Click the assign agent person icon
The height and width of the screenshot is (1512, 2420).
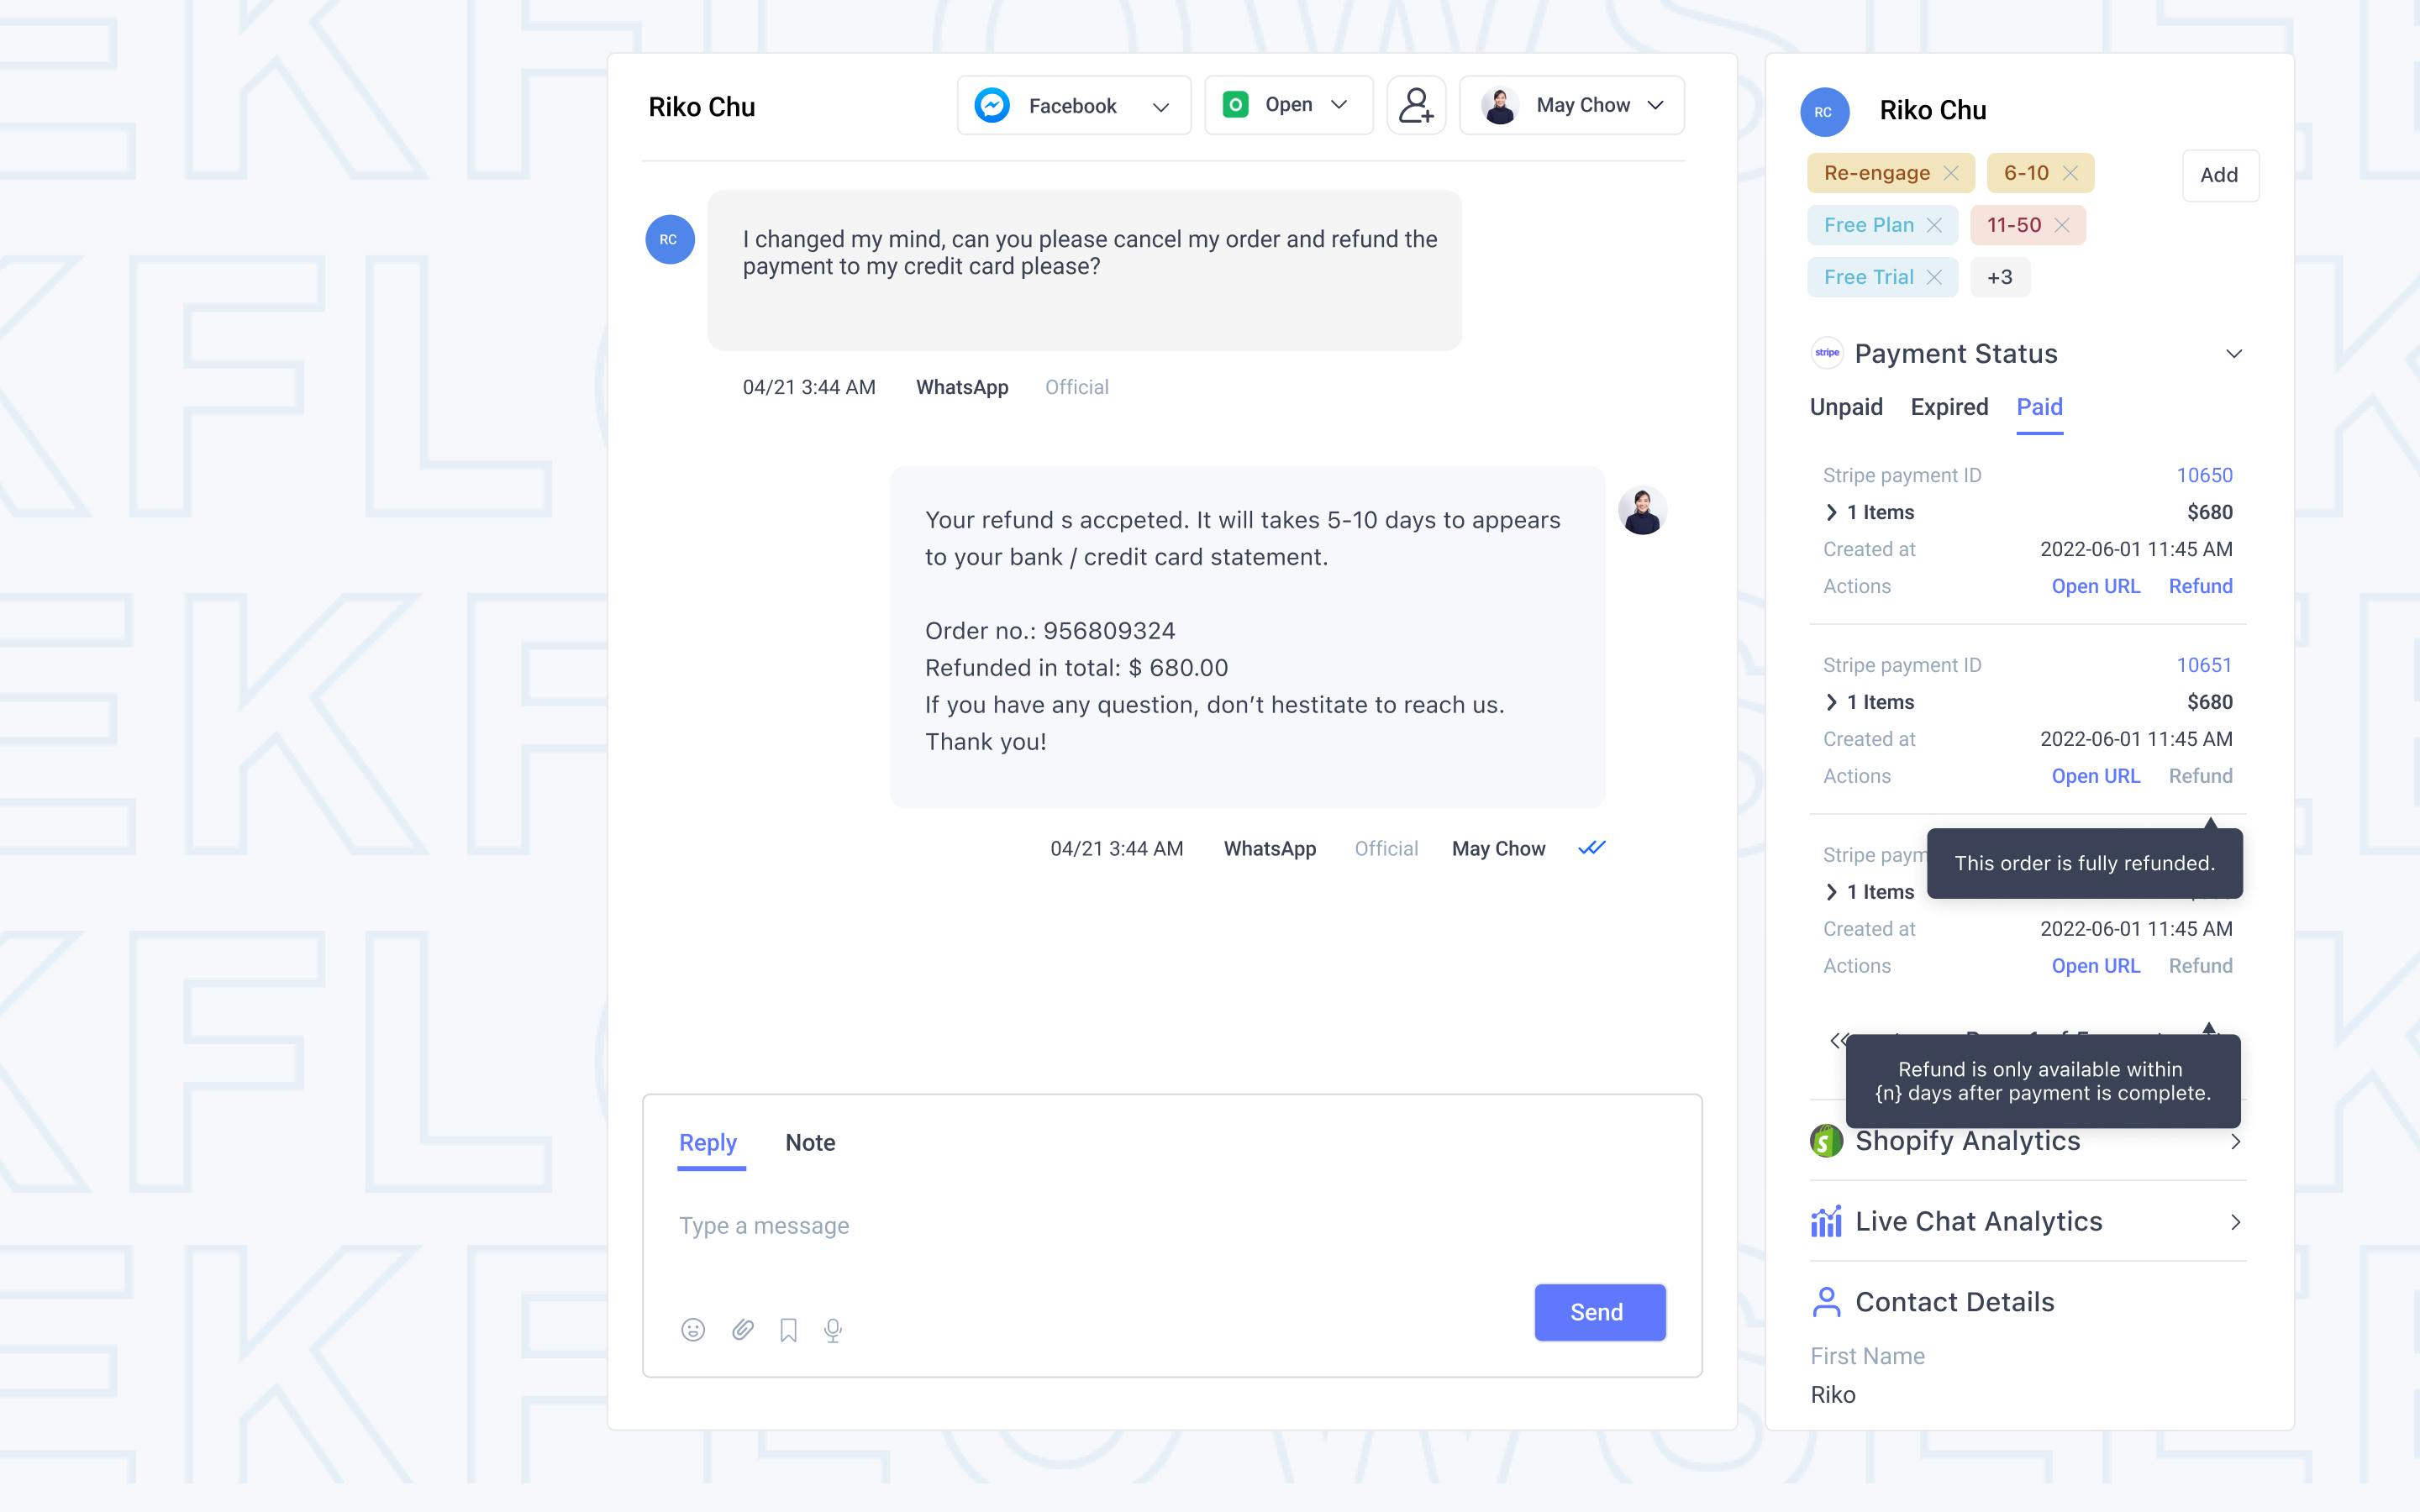pos(1418,104)
